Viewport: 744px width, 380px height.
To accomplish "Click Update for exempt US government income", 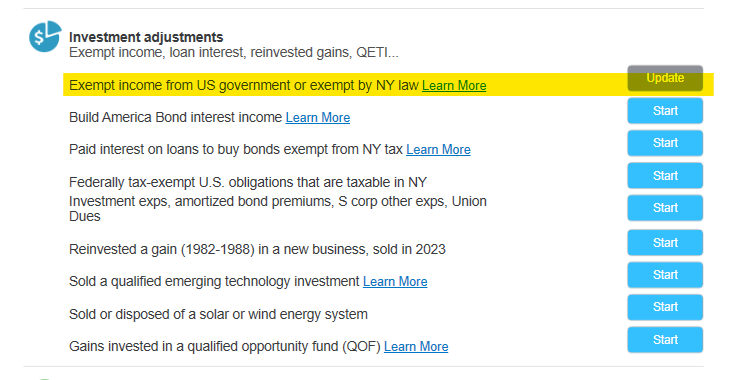I will tap(665, 78).
